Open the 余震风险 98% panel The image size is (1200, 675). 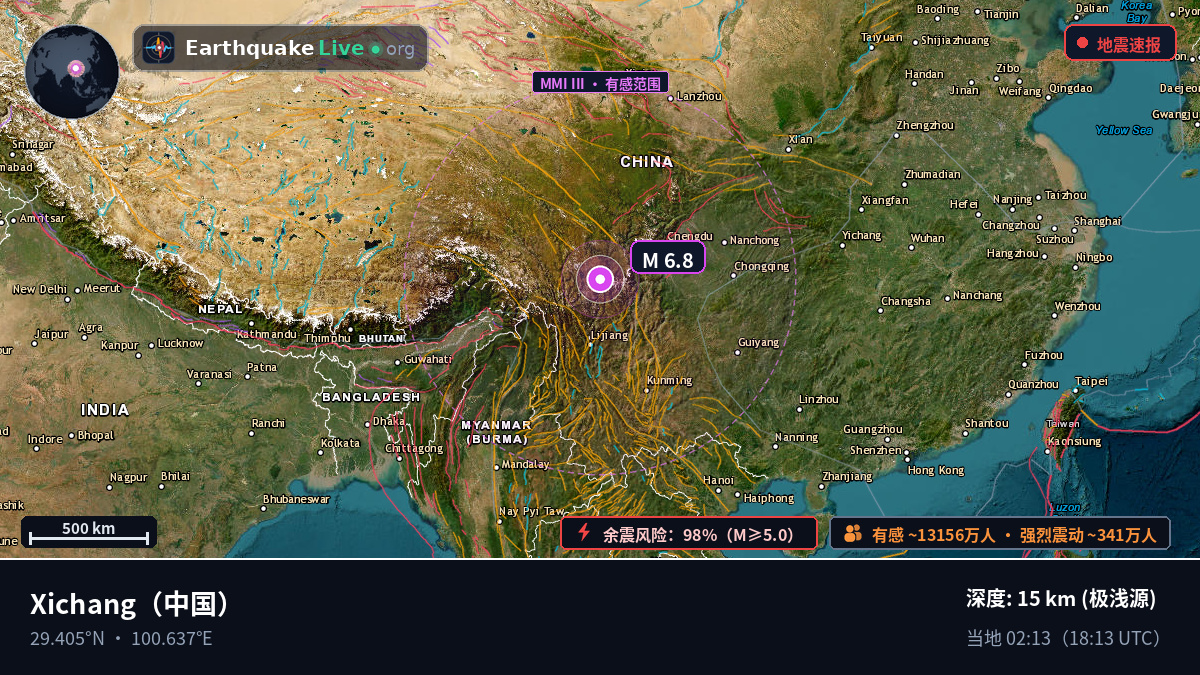[689, 533]
